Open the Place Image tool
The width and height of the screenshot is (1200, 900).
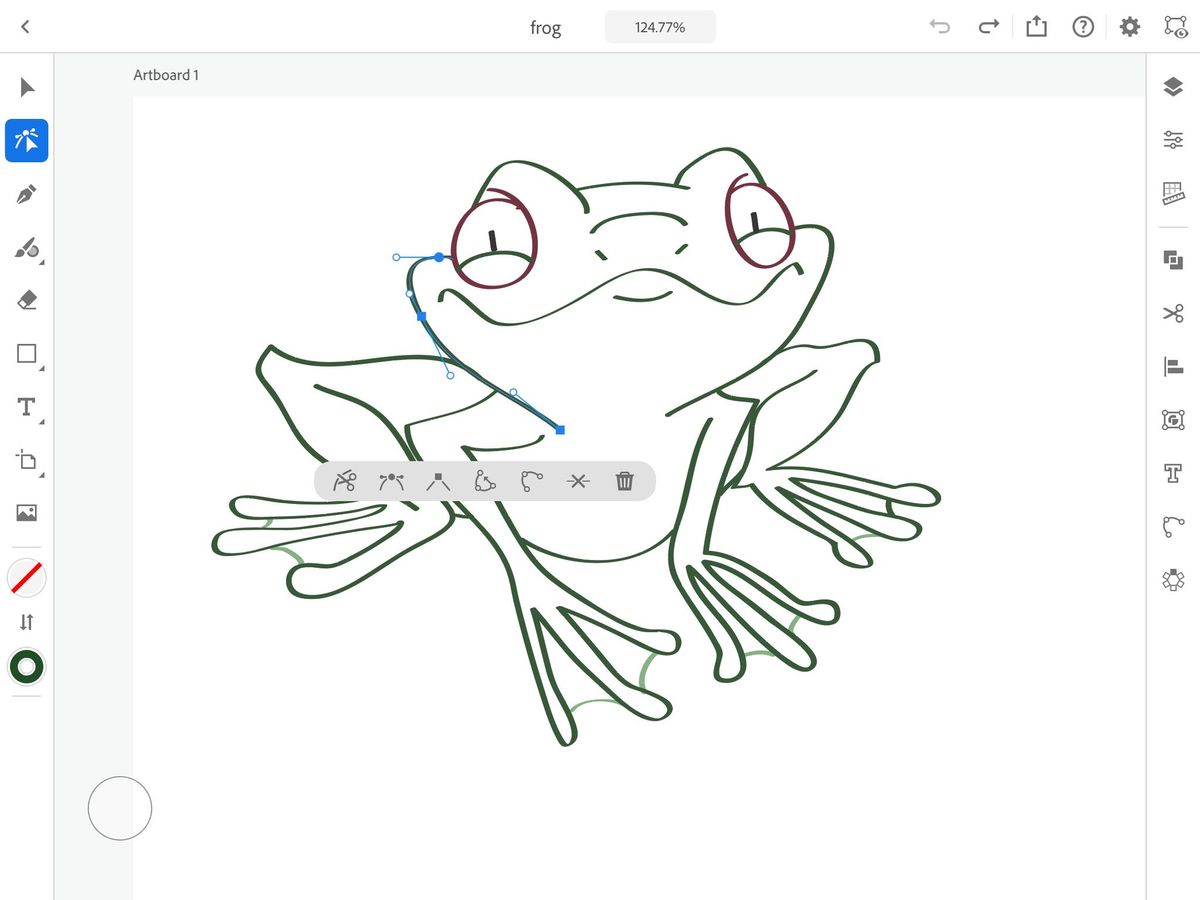26,514
